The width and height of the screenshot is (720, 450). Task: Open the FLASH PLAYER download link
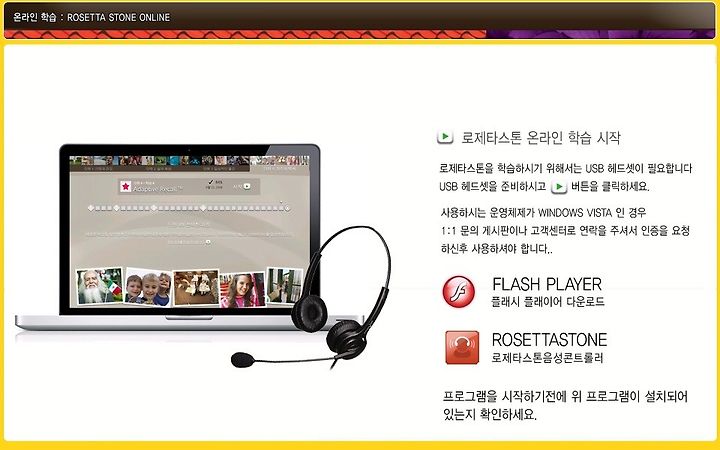(547, 284)
